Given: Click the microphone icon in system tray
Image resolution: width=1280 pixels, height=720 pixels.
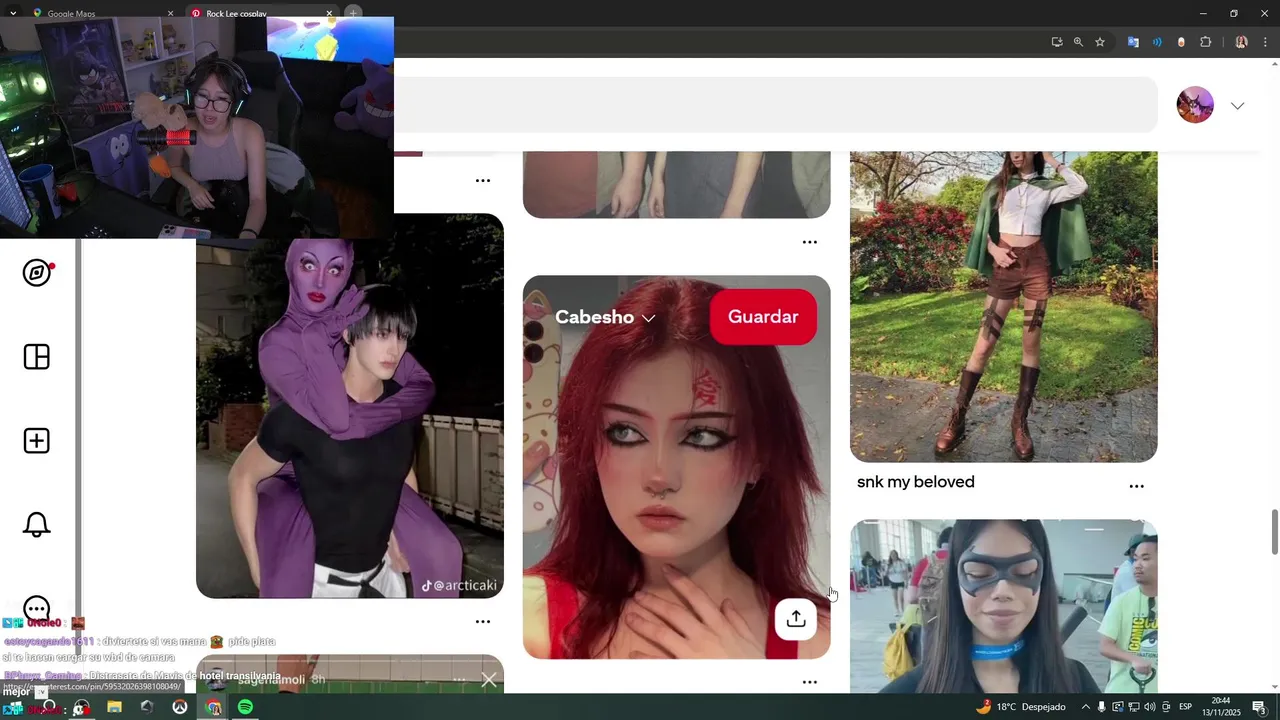Looking at the screenshot, I should tap(1102, 707).
